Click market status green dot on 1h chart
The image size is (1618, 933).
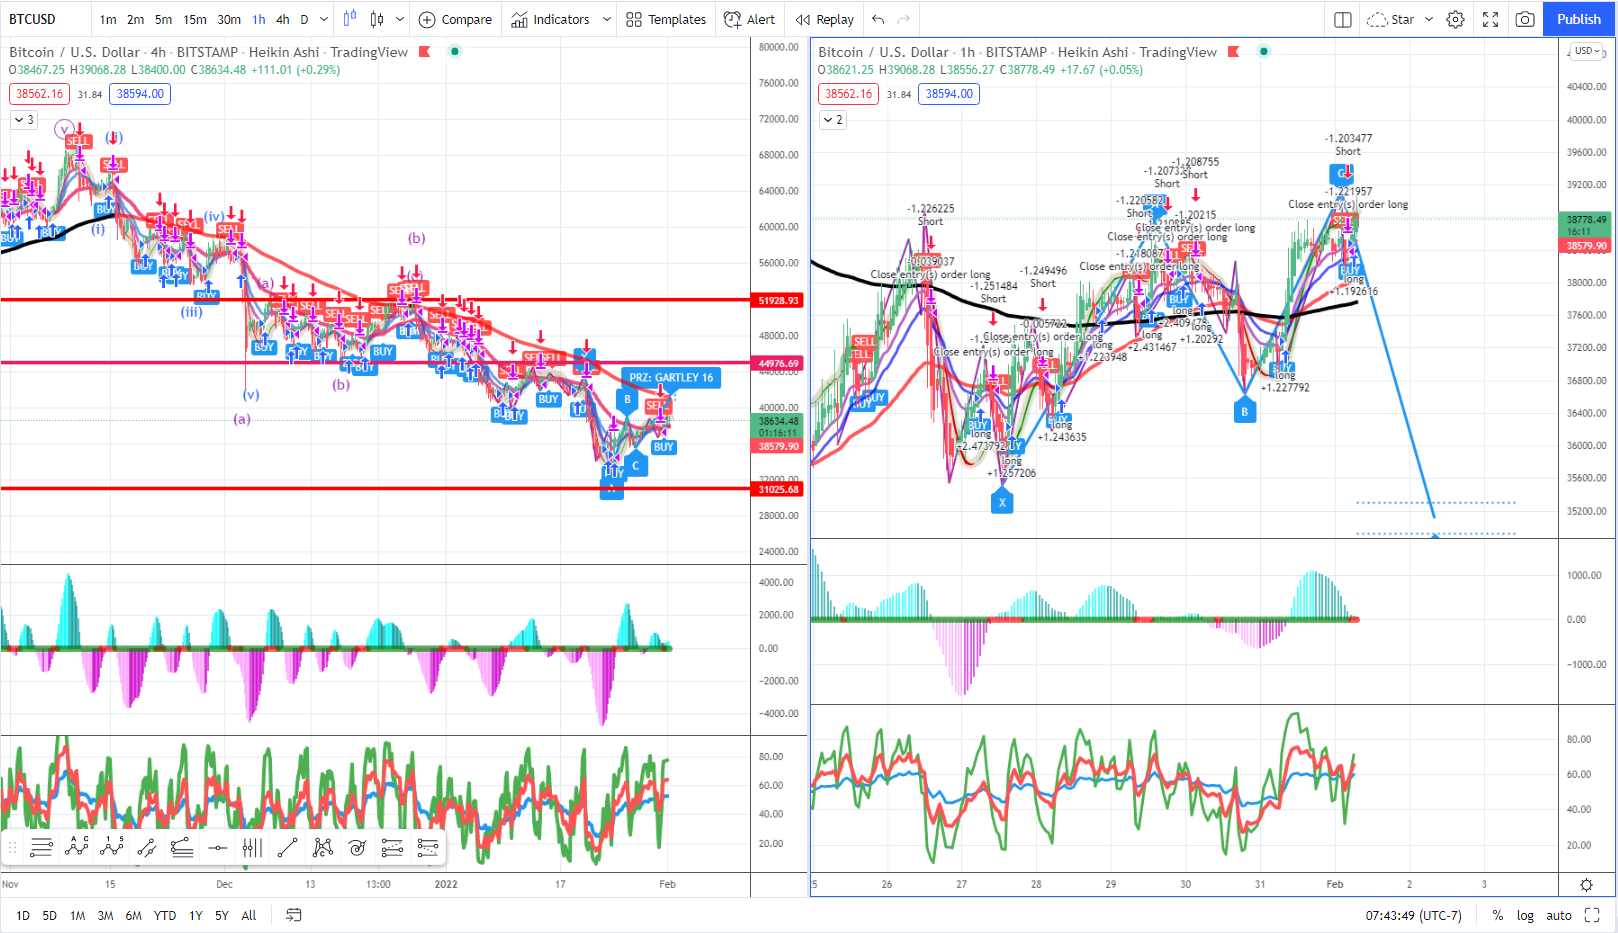coord(1264,51)
